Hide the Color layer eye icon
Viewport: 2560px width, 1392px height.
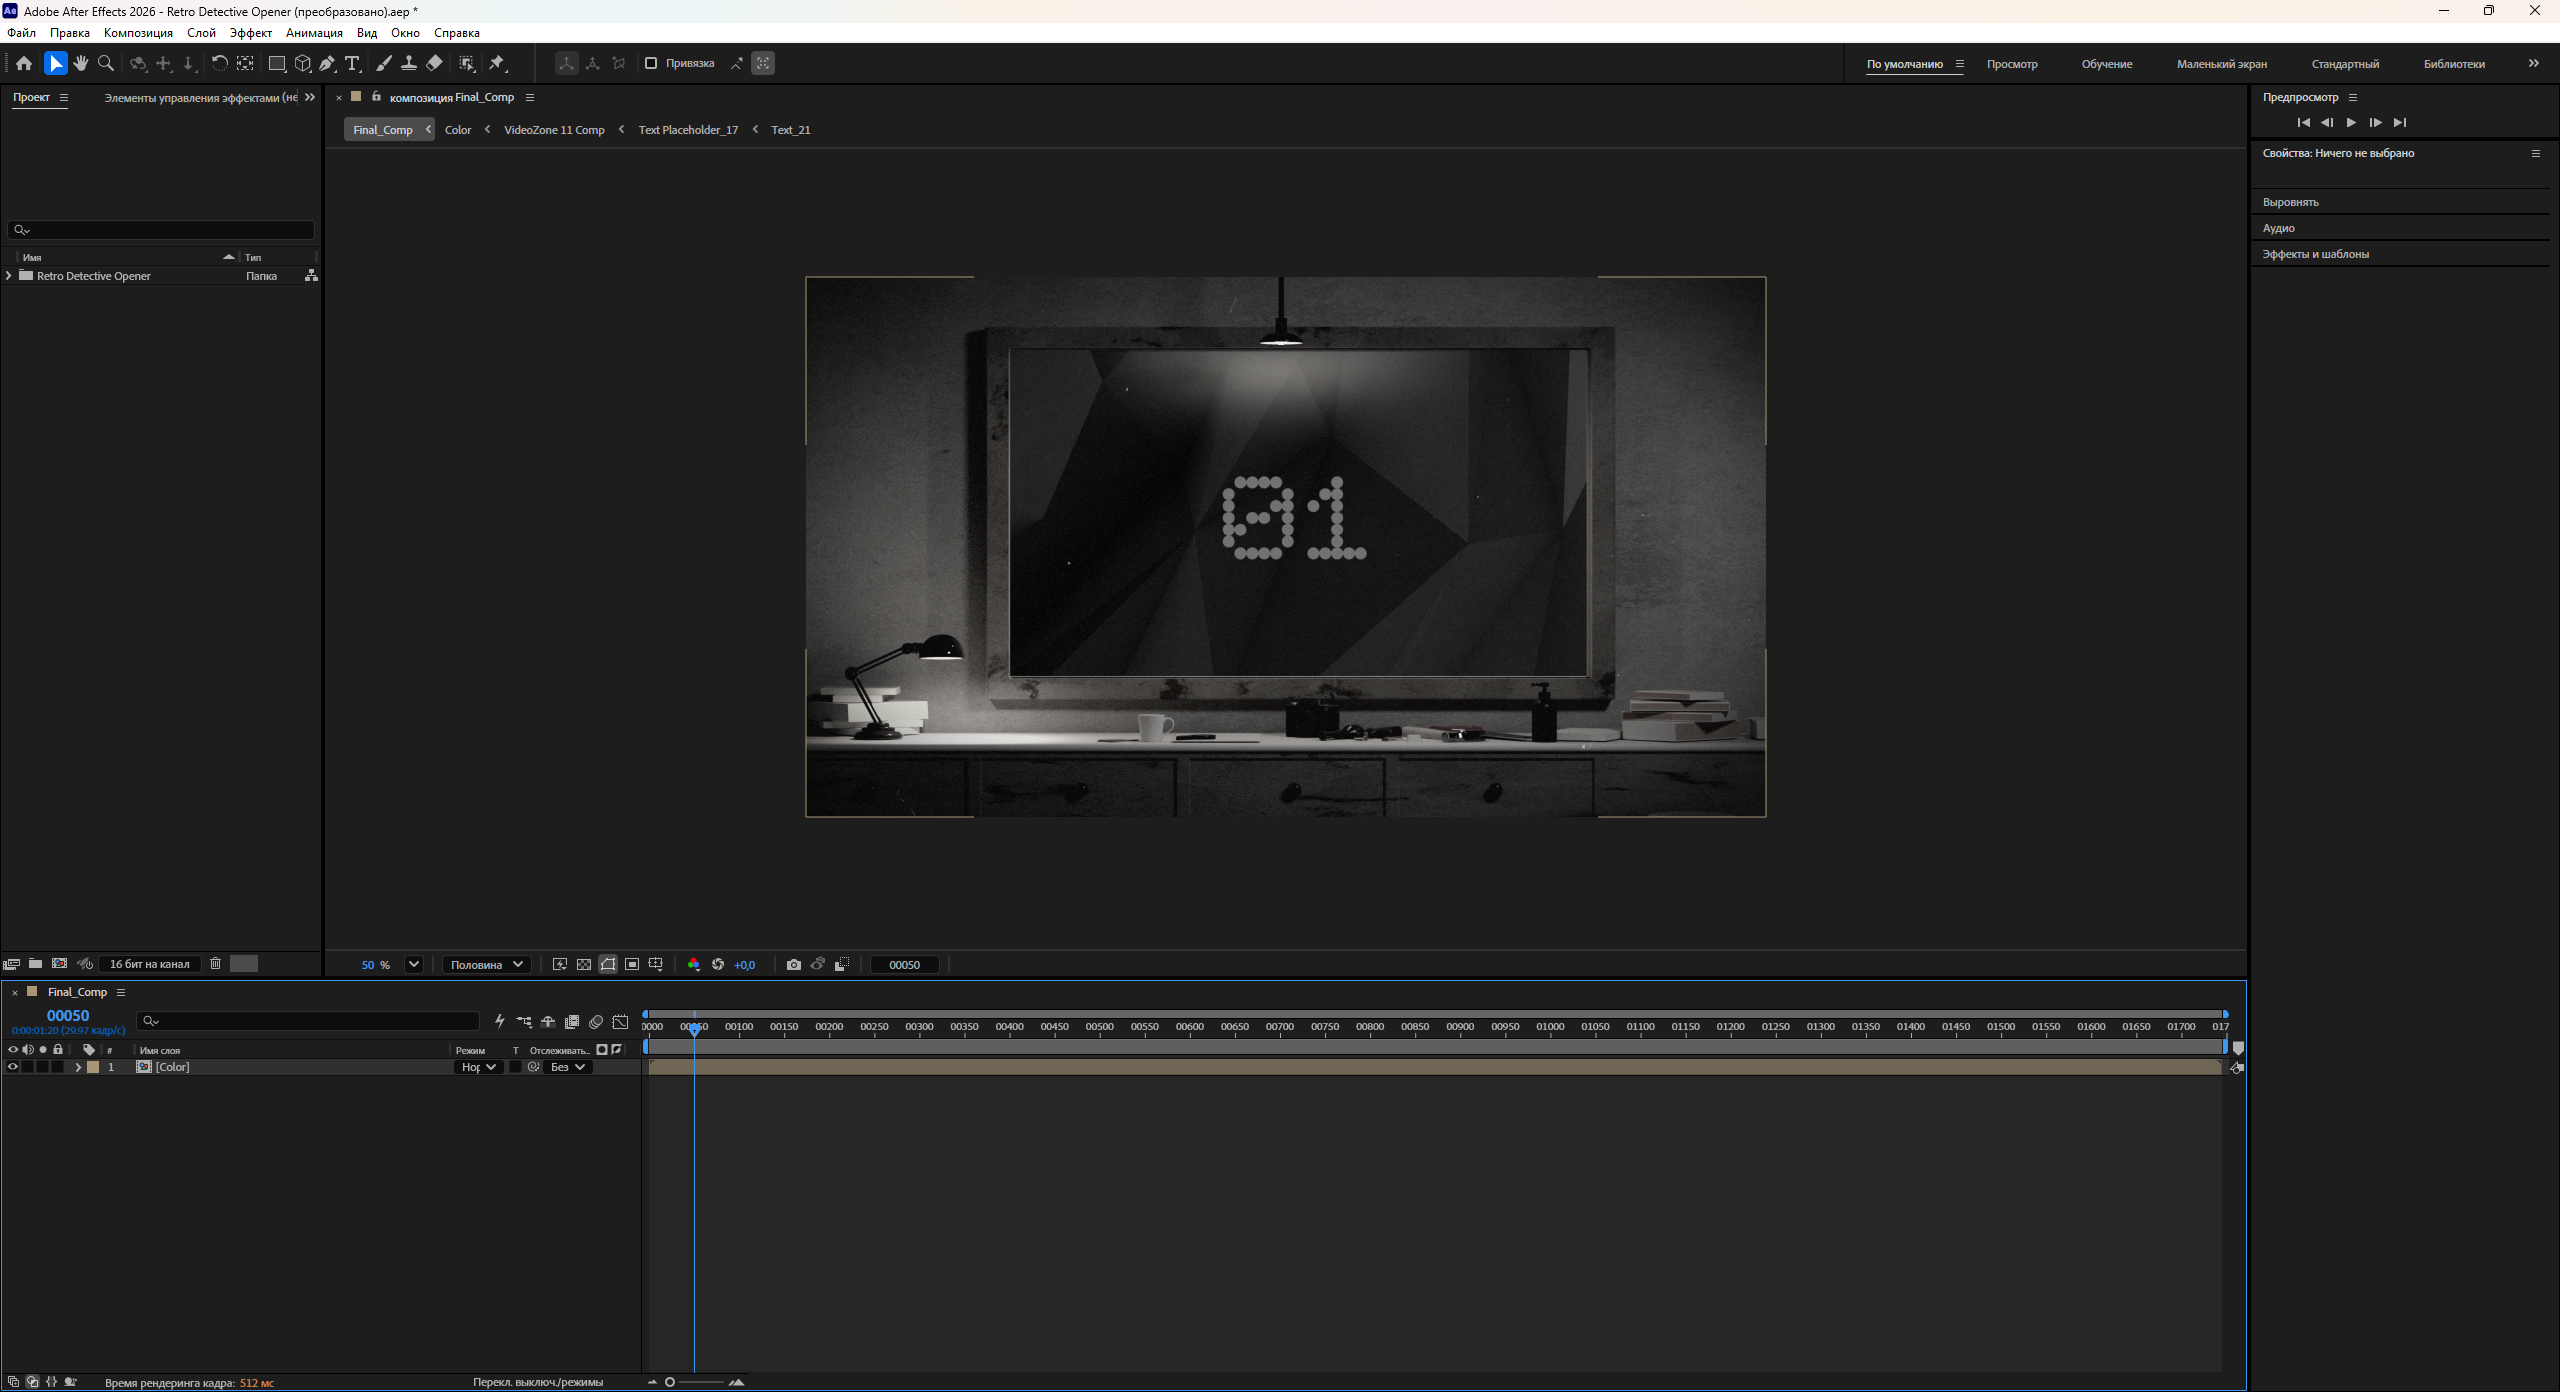pyautogui.click(x=13, y=1067)
